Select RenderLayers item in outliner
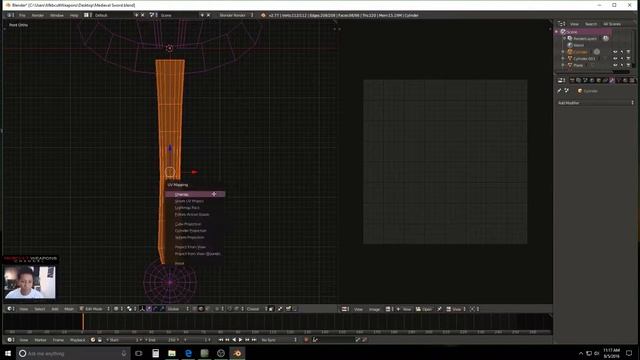The width and height of the screenshot is (640, 360). 584,38
